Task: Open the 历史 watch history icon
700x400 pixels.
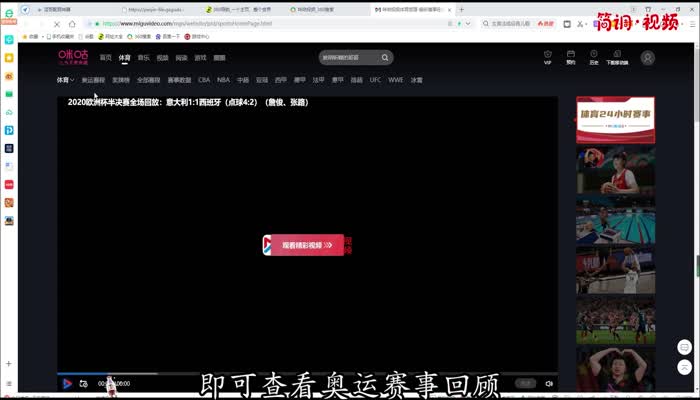Action: point(594,55)
